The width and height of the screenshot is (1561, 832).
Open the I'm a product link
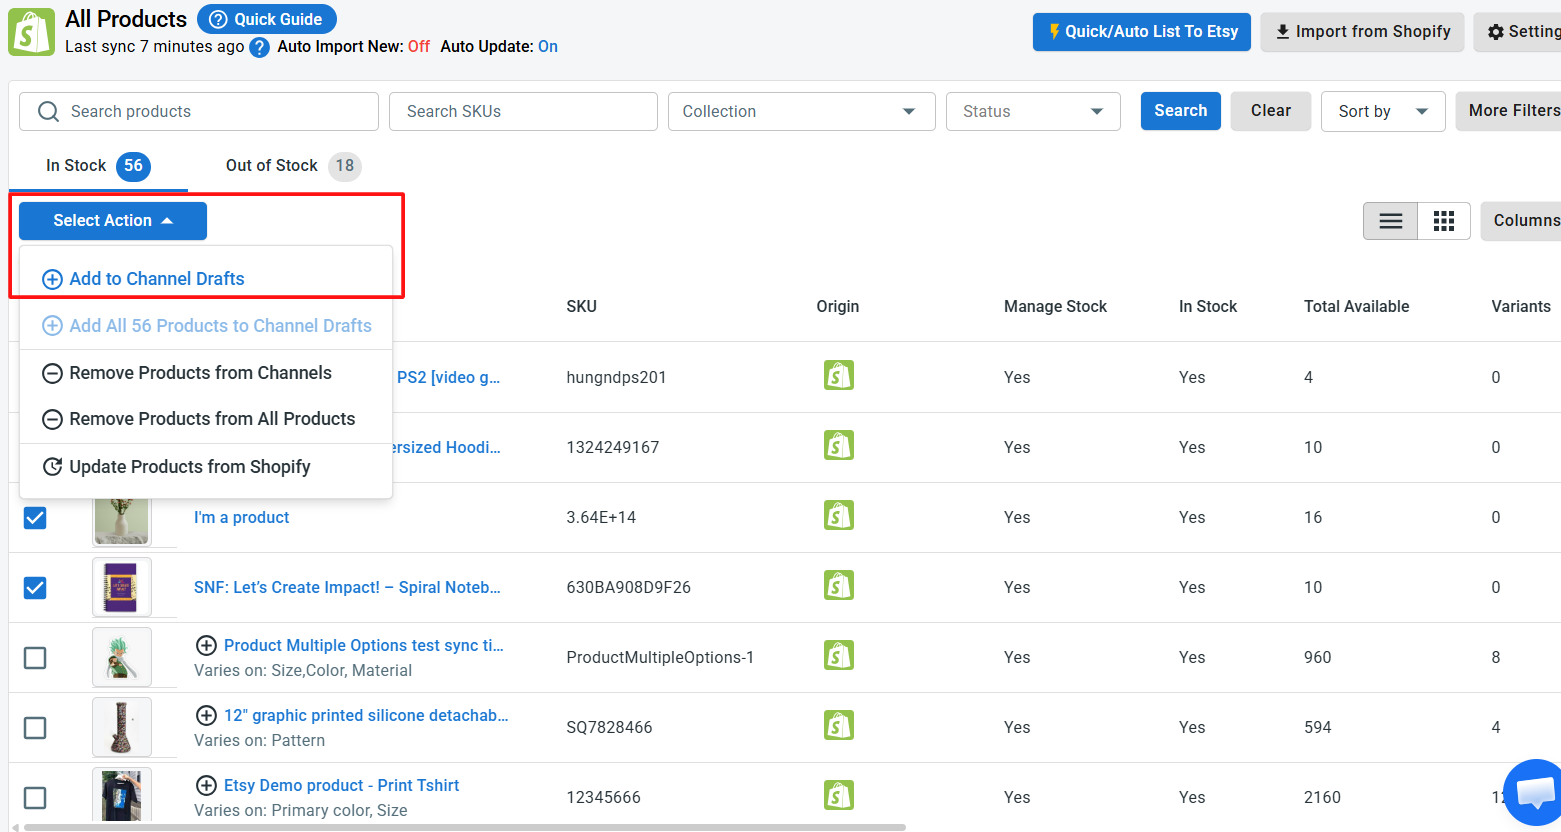pos(242,518)
